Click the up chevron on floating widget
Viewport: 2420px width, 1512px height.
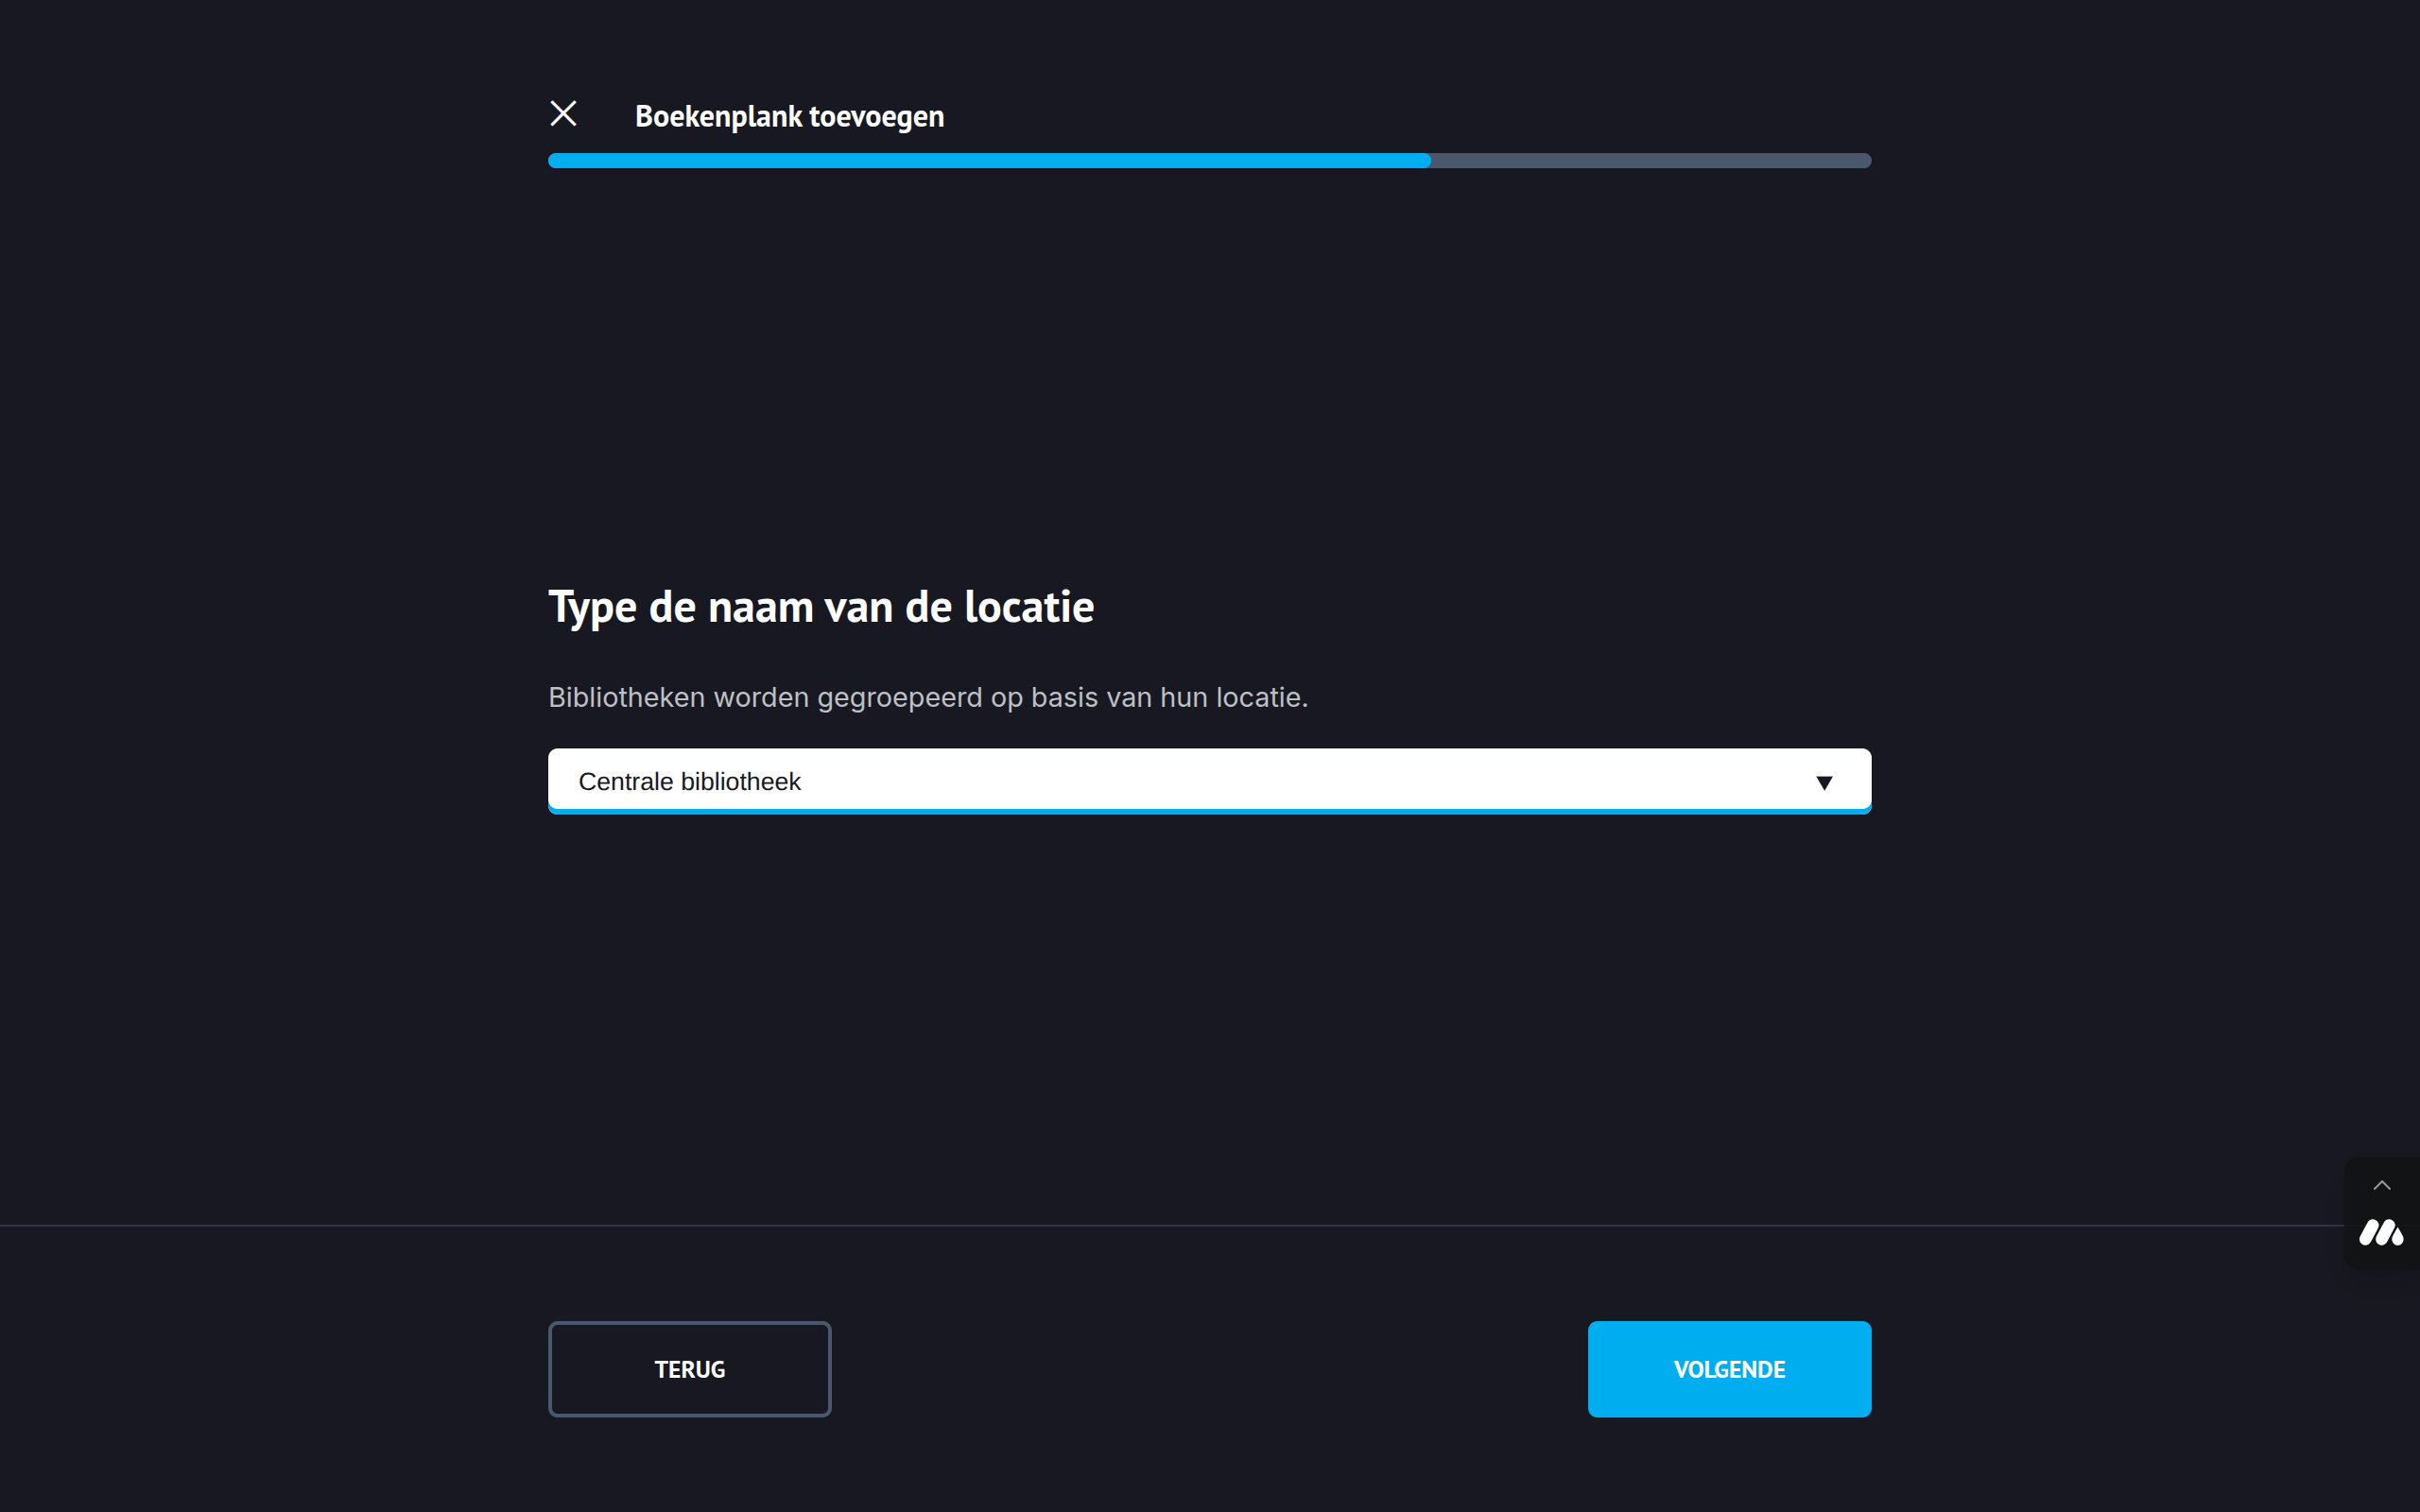pyautogui.click(x=2382, y=1186)
